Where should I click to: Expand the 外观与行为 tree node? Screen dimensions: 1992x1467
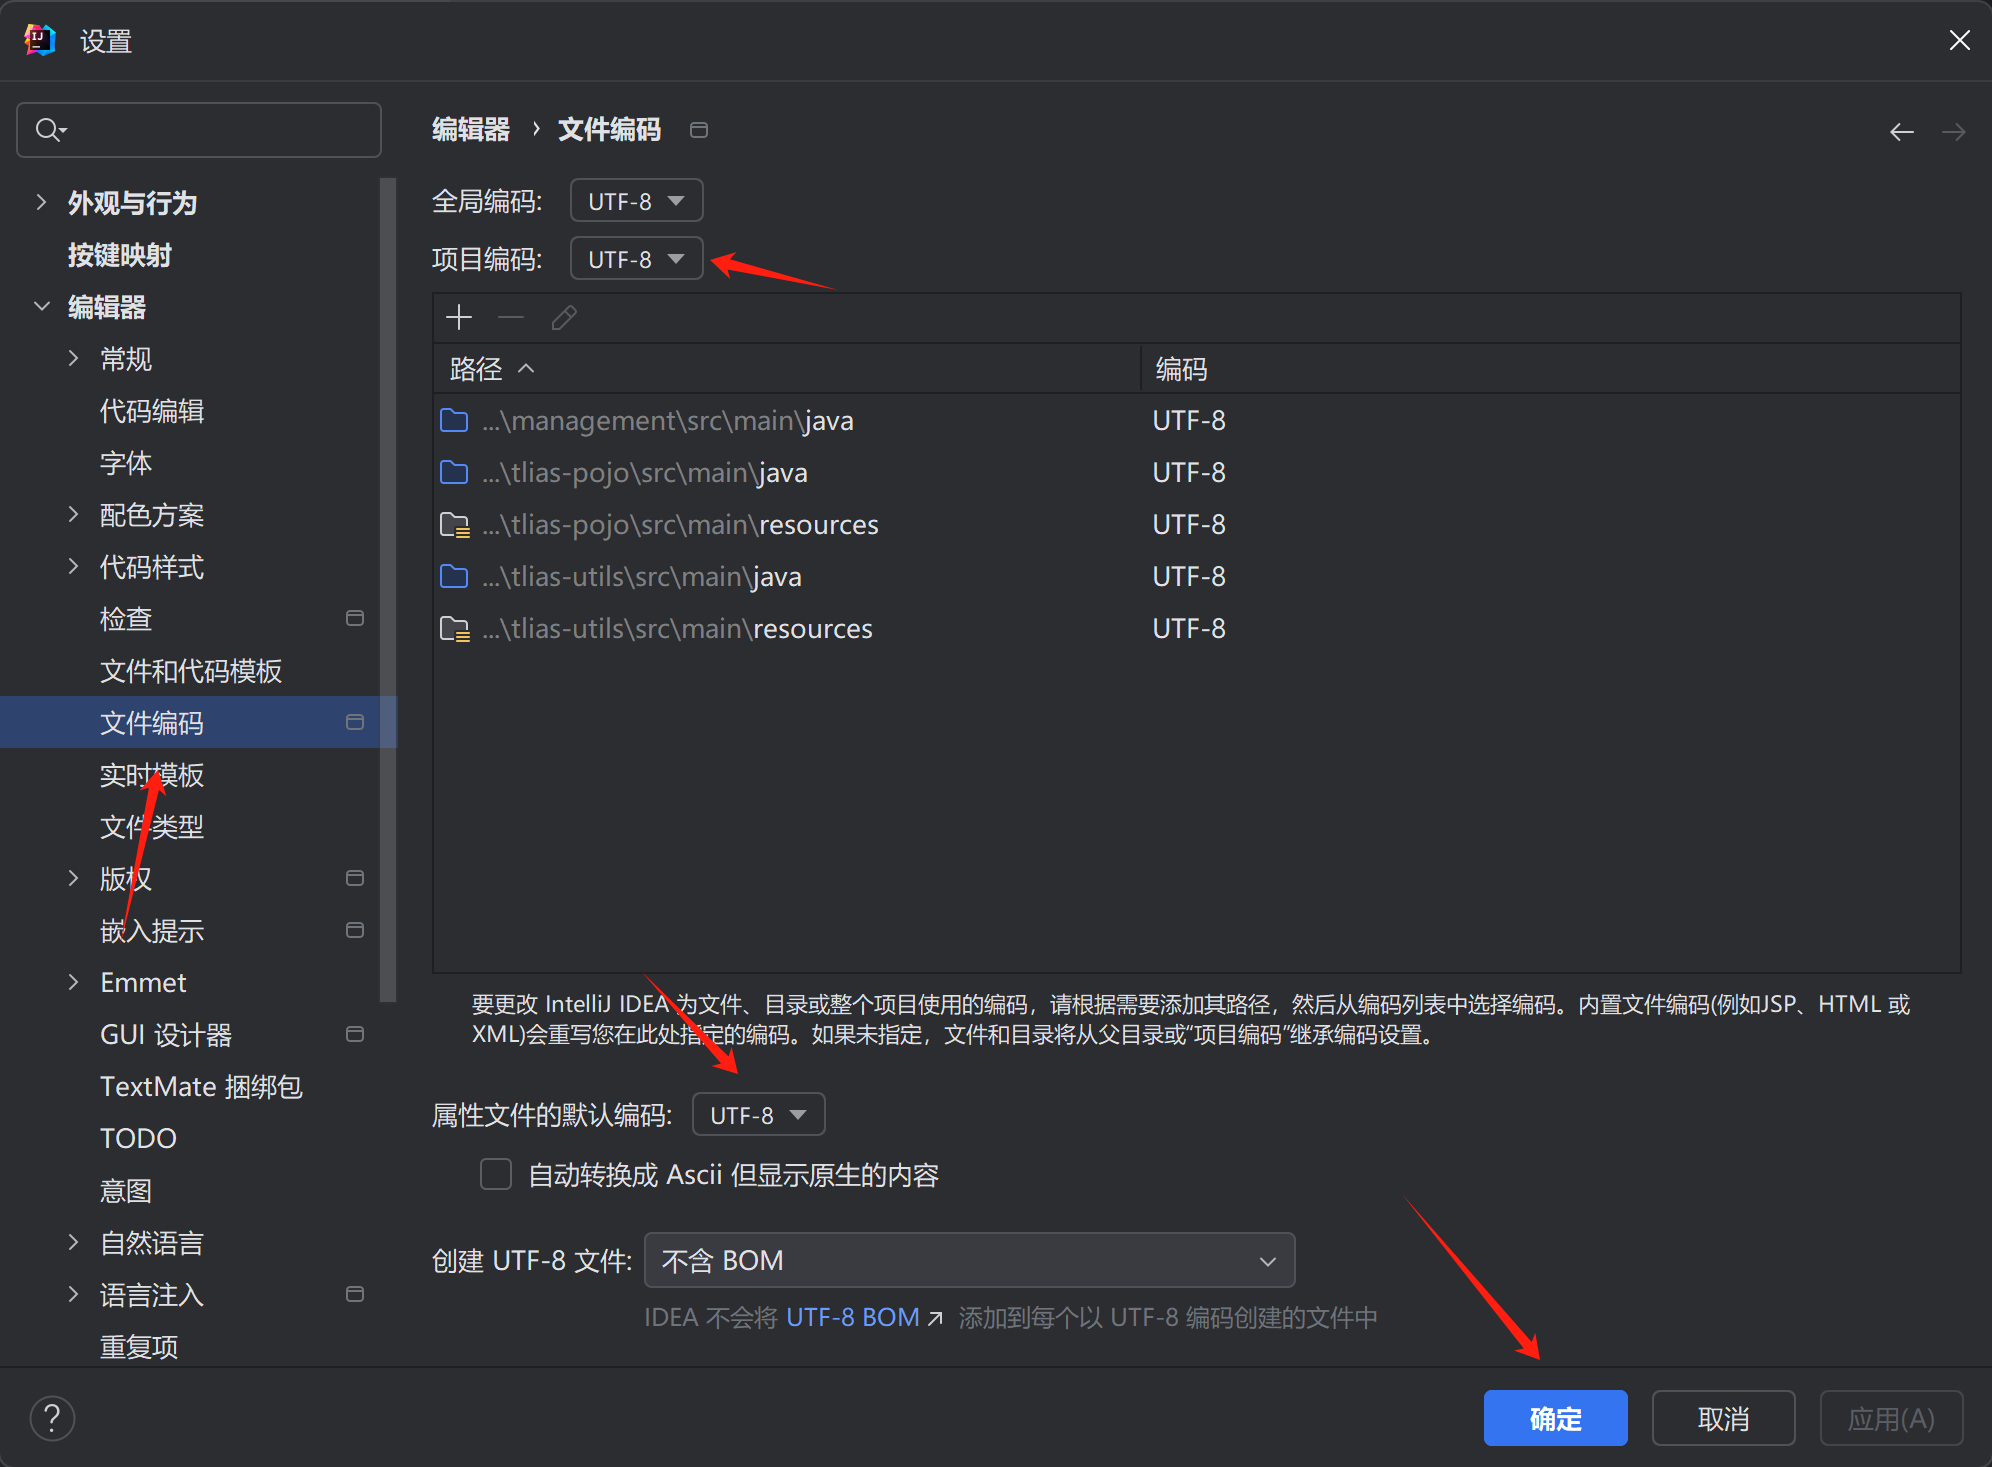point(41,203)
